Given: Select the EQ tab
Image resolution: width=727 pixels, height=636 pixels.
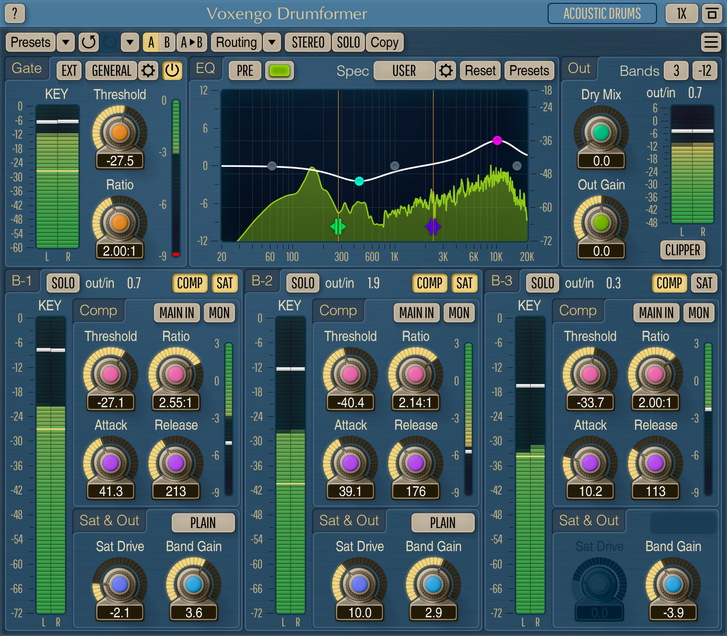Looking at the screenshot, I should click(205, 69).
